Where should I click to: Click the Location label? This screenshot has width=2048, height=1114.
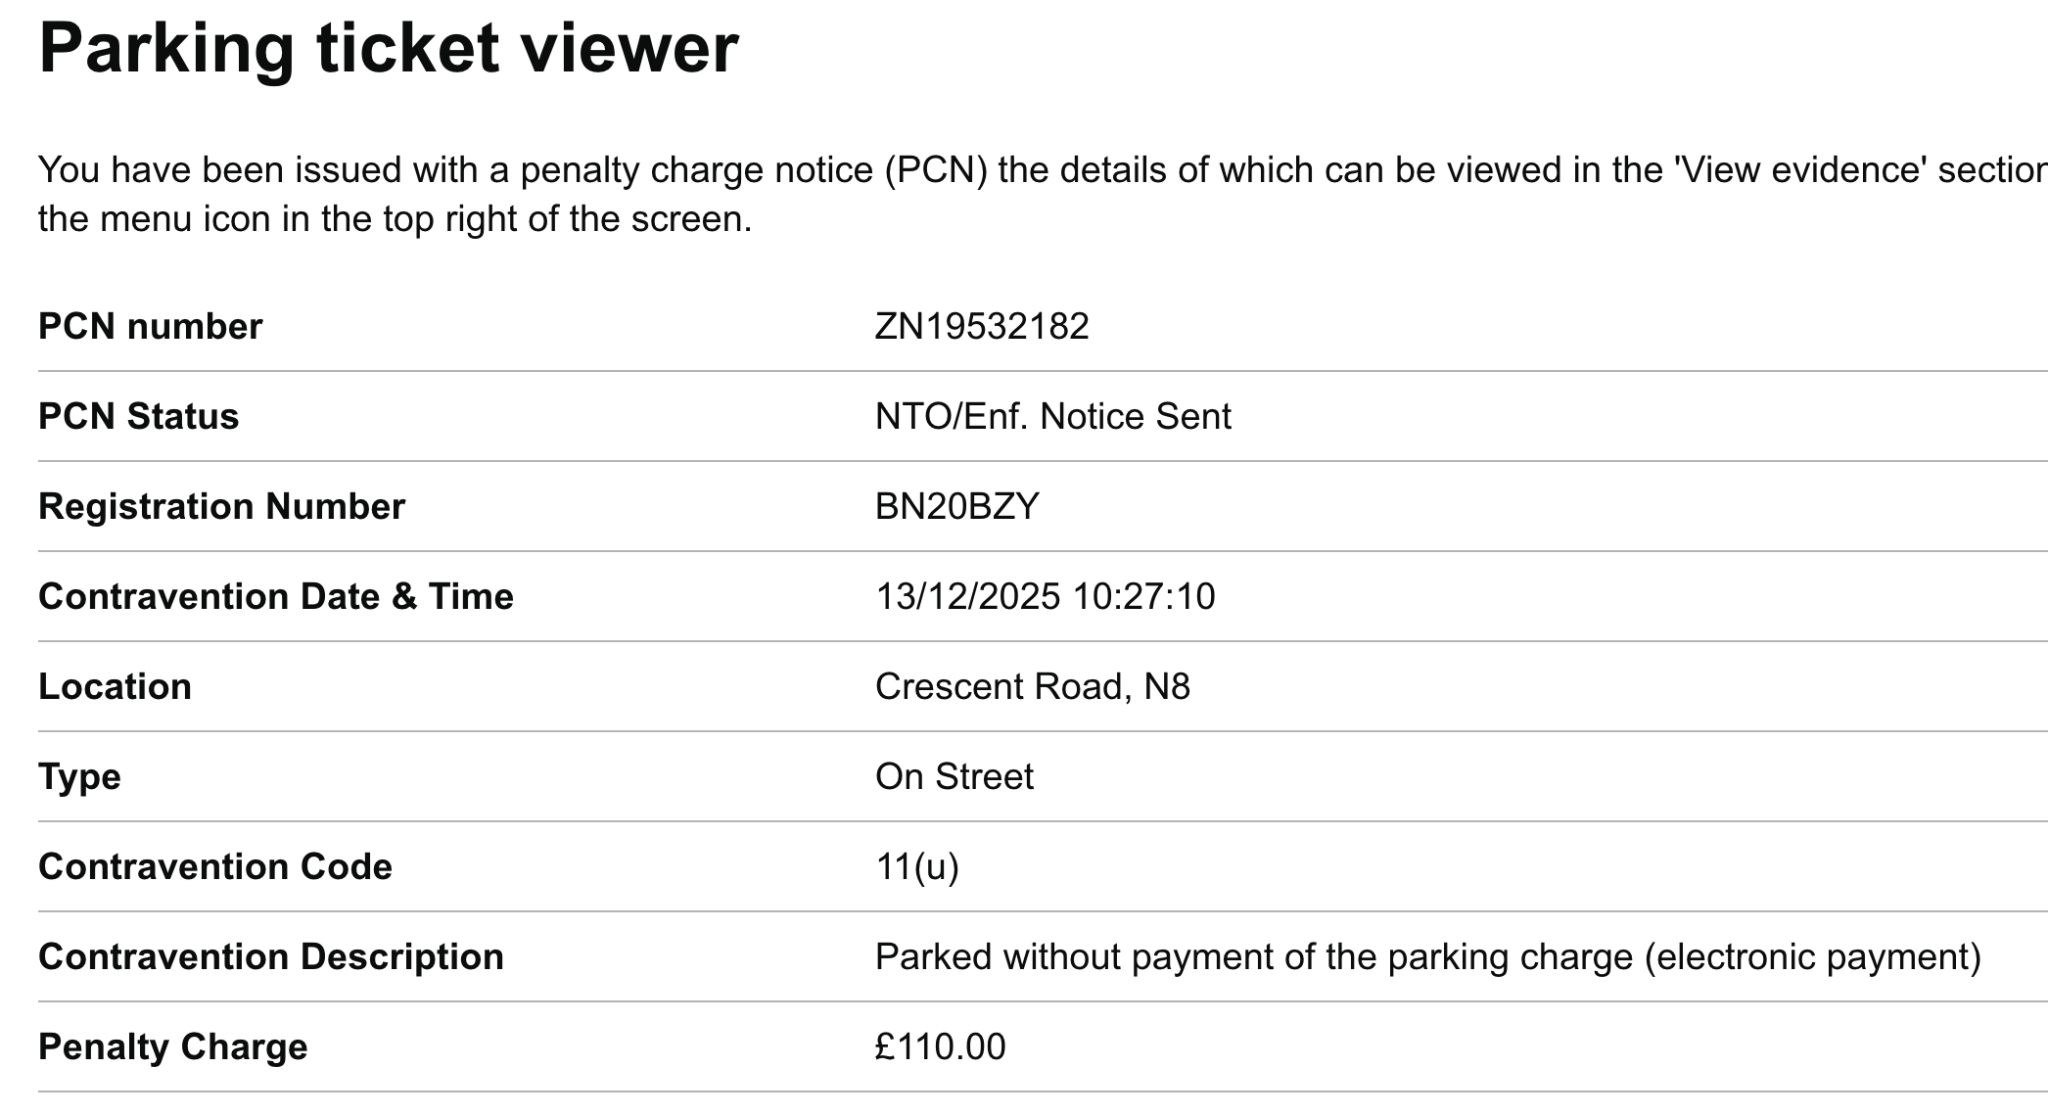point(114,687)
